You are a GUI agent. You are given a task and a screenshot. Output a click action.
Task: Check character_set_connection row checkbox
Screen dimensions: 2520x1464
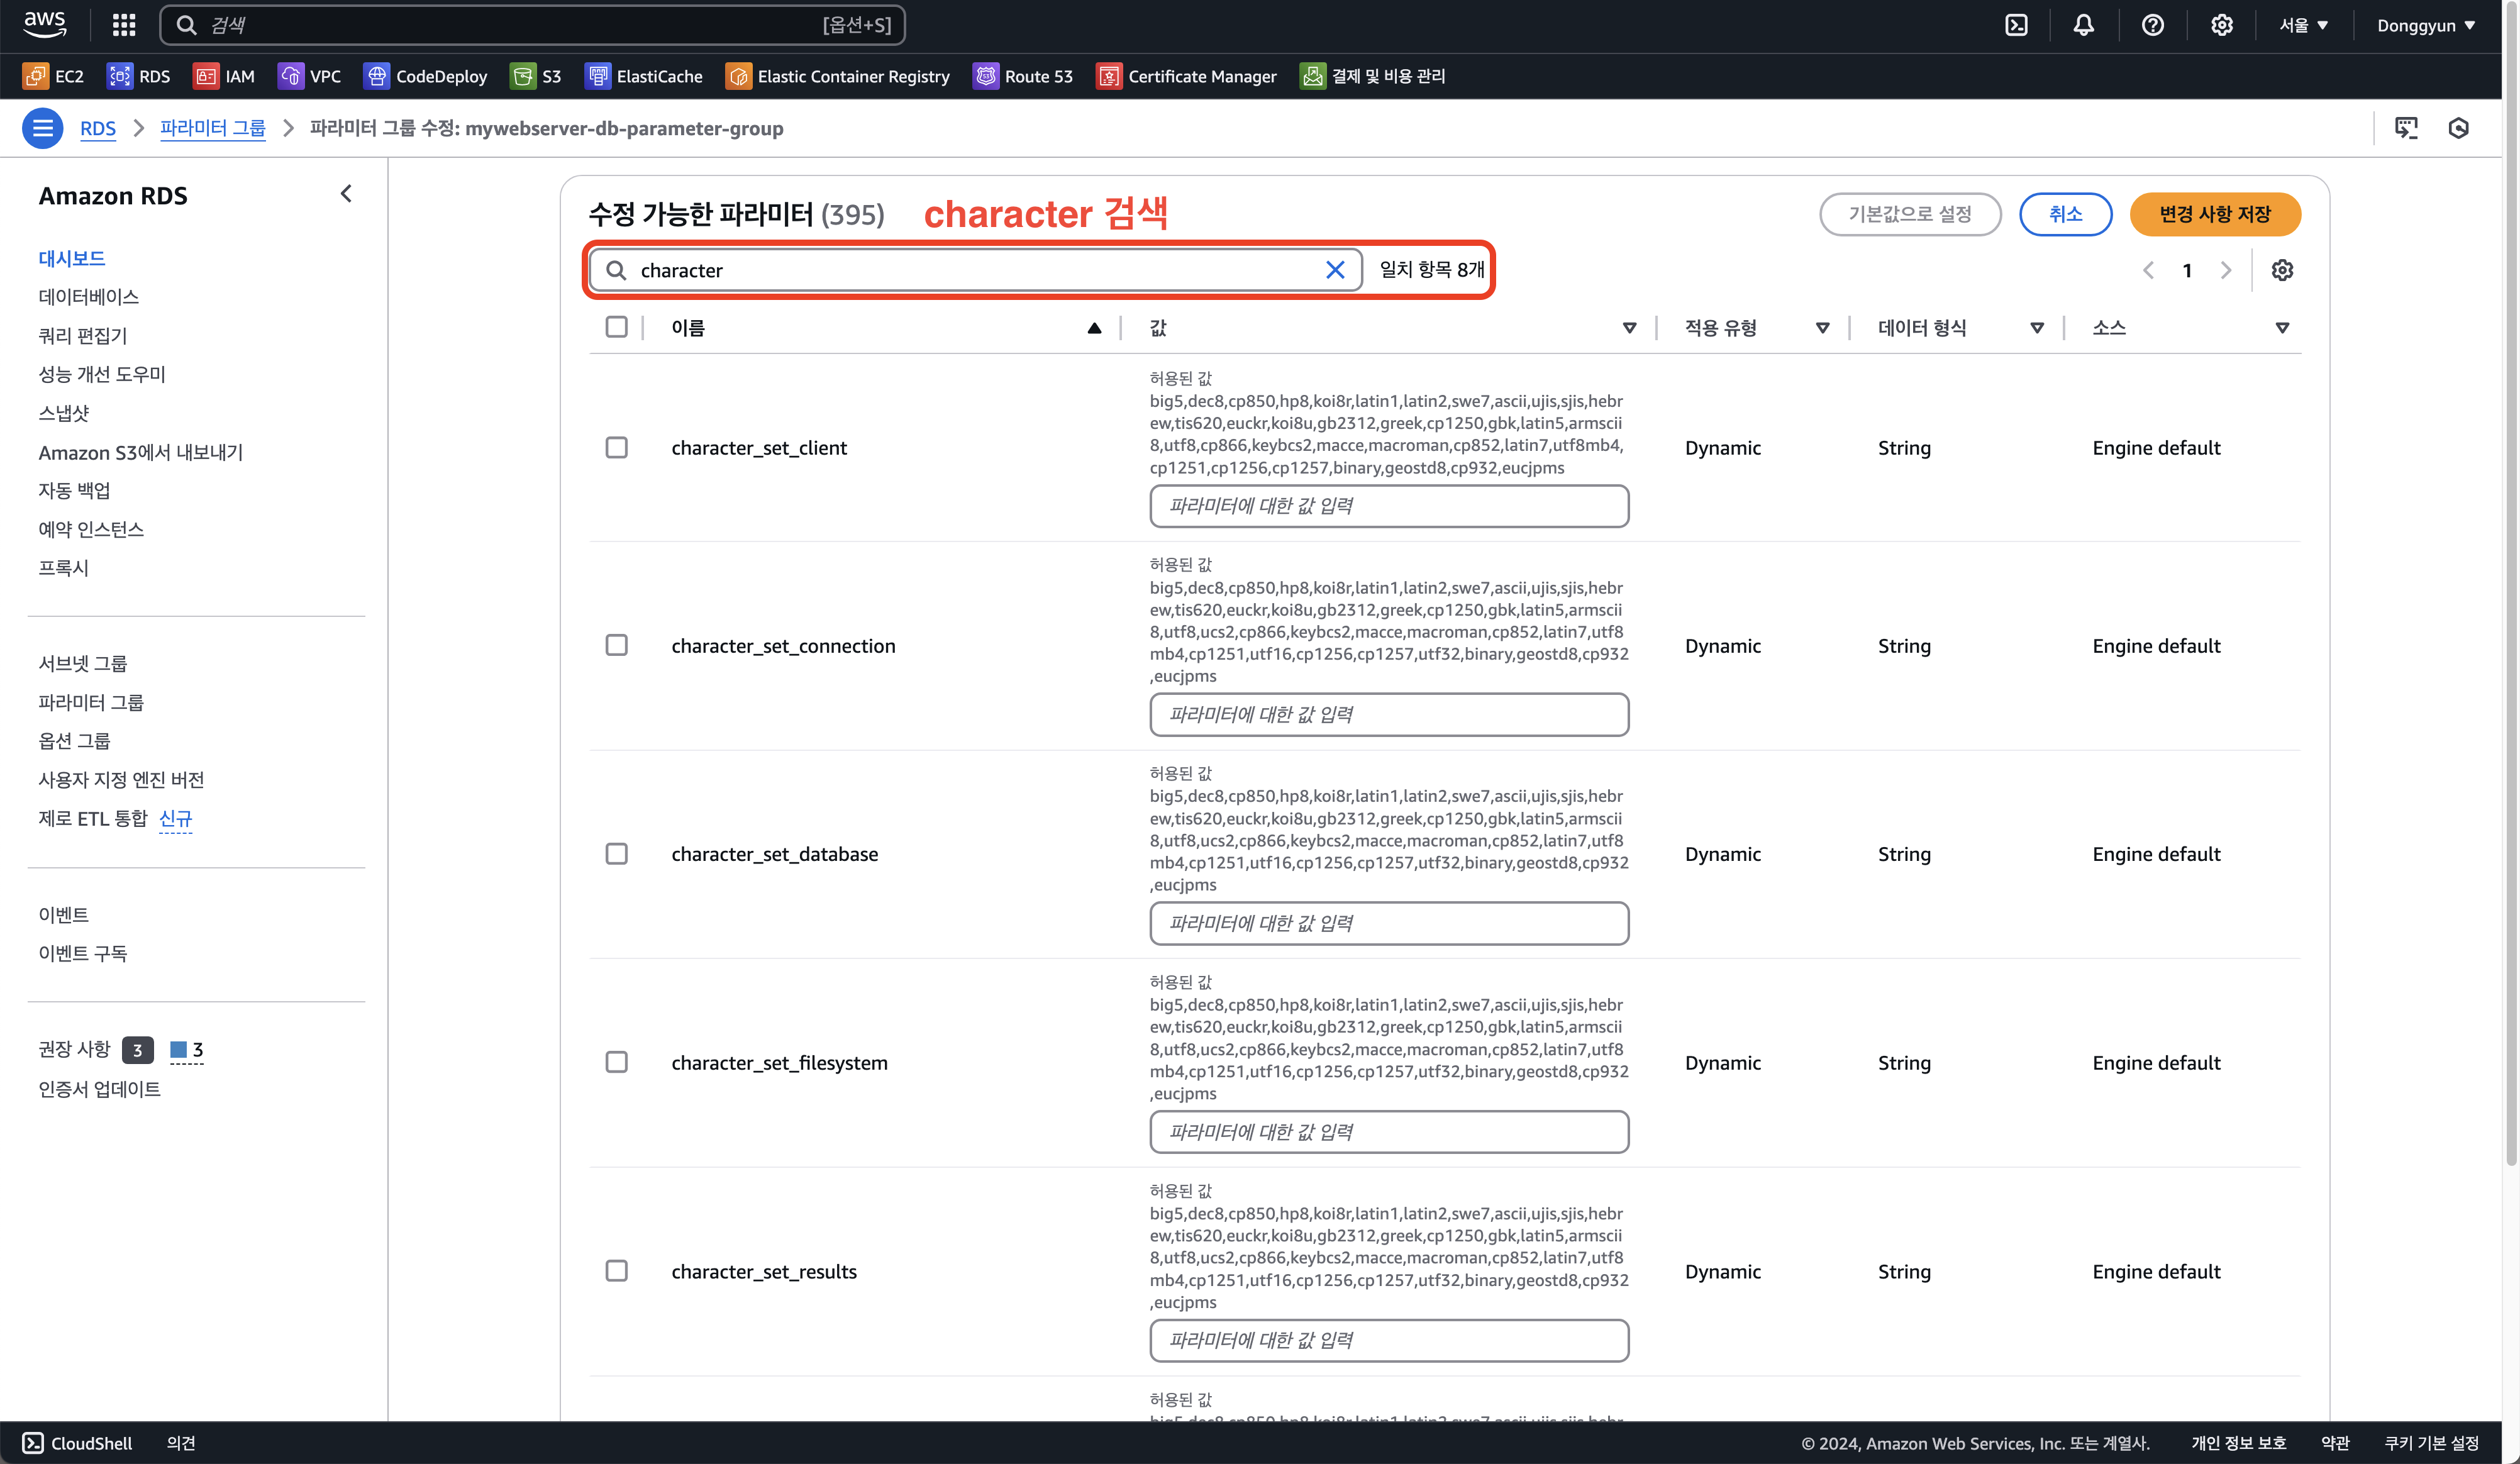pyautogui.click(x=617, y=646)
